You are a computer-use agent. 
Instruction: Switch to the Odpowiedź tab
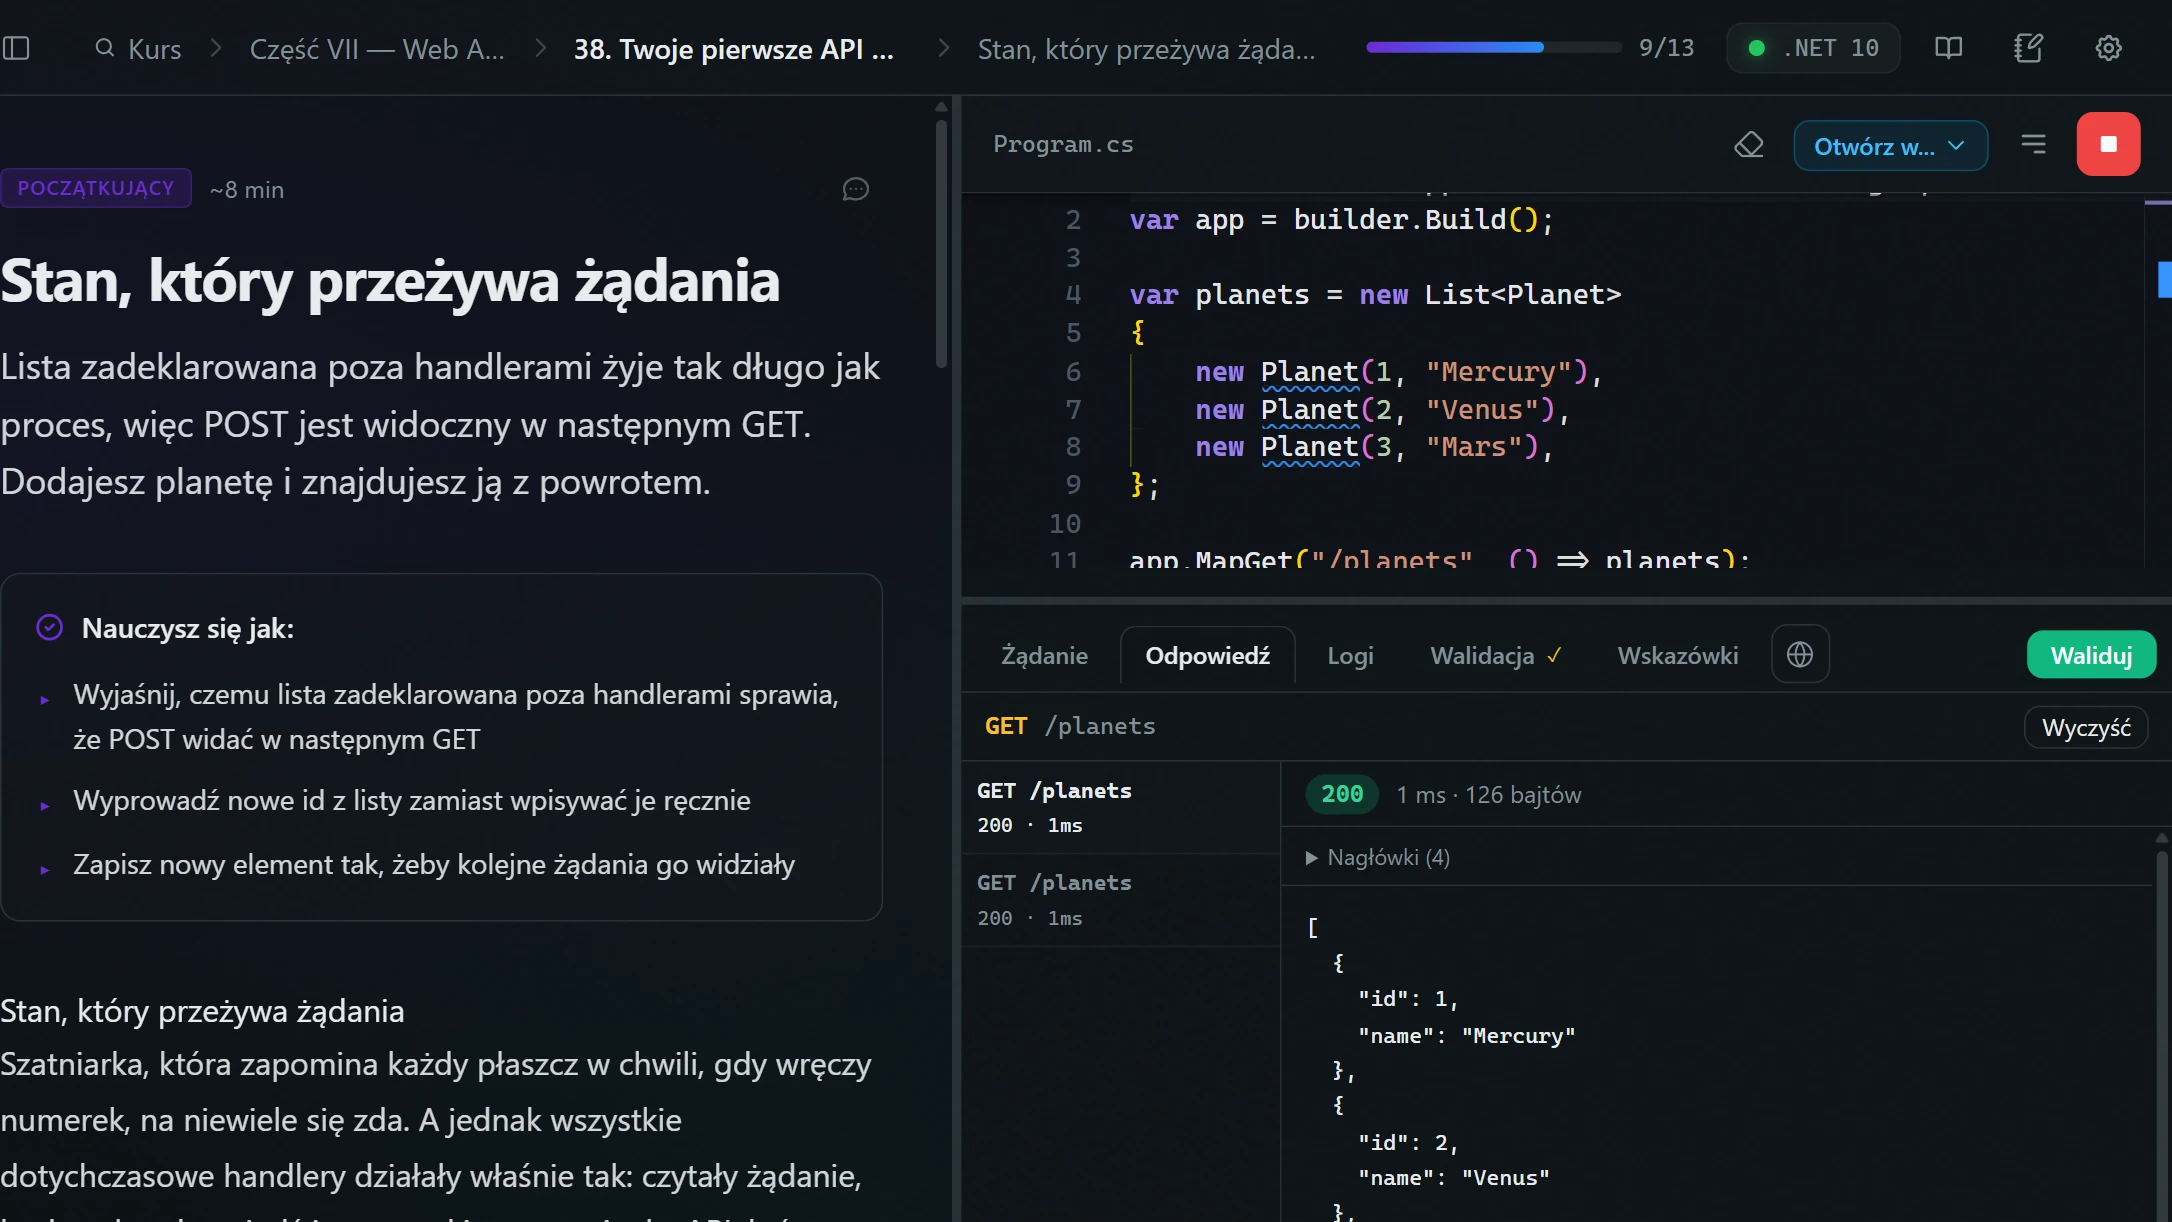pyautogui.click(x=1207, y=656)
